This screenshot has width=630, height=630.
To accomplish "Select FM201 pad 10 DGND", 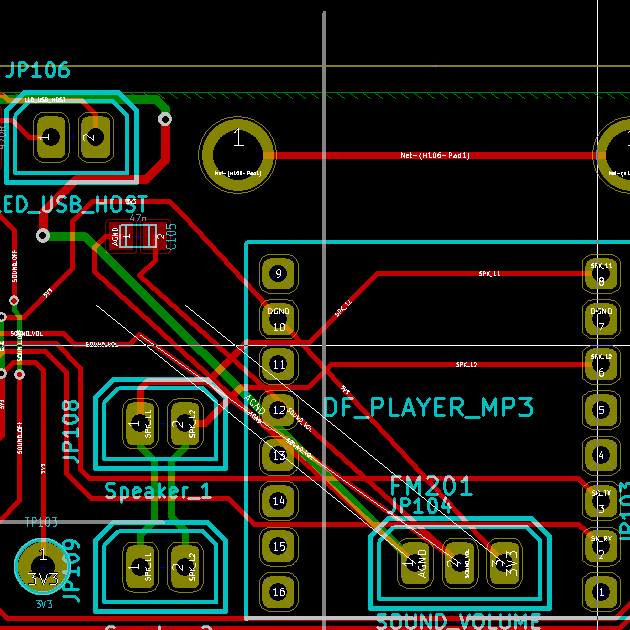I will coord(278,319).
